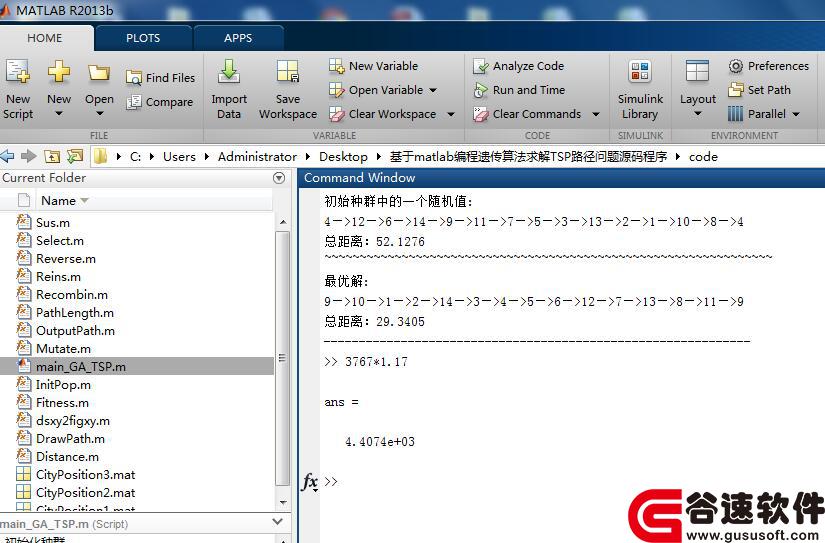
Task: Select Sus.m in Current Folder
Action: coord(53,223)
